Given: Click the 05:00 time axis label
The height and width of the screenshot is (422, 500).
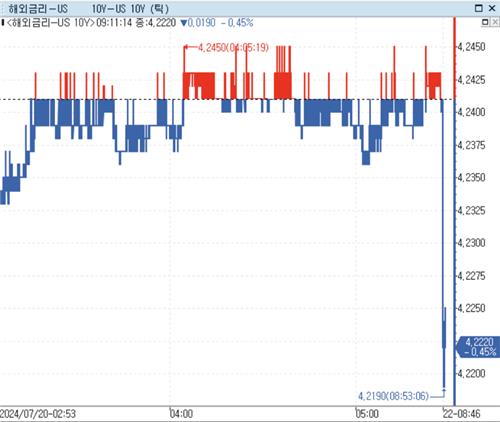Looking at the screenshot, I should point(367,414).
